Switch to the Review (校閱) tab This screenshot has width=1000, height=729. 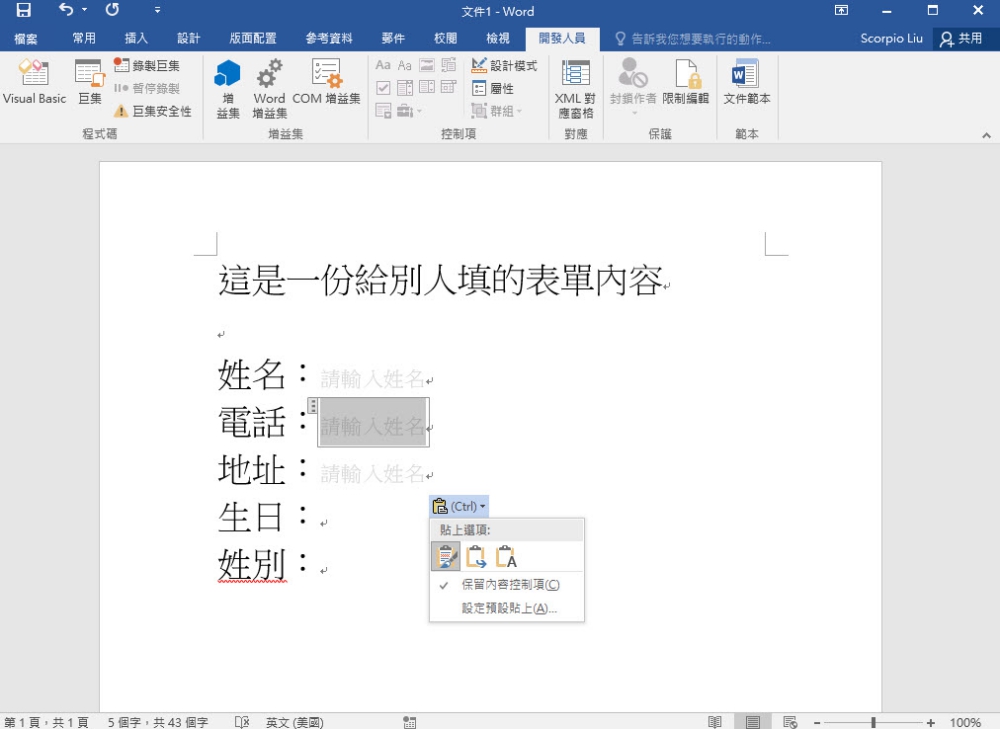click(x=445, y=38)
